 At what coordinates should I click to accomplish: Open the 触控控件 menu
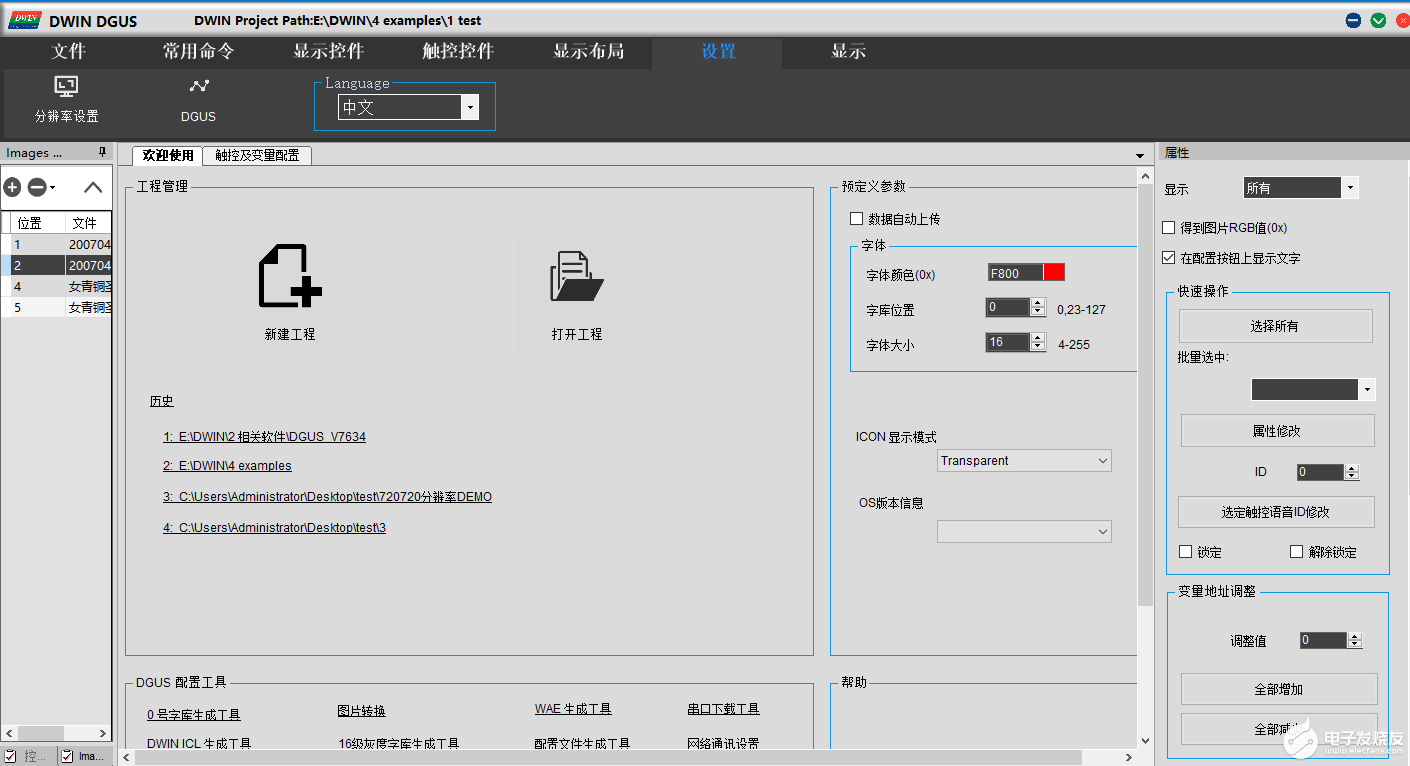(459, 52)
